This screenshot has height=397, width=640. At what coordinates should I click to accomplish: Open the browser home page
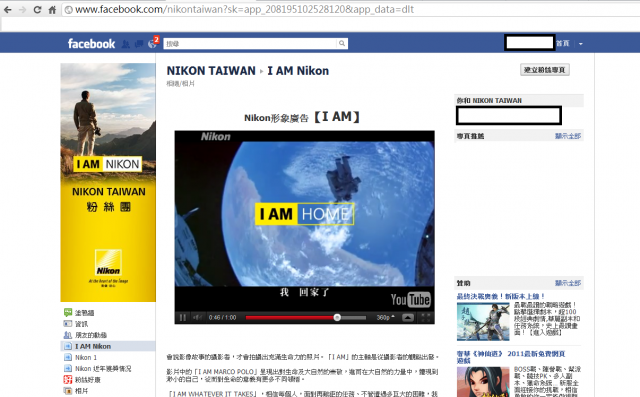pos(52,10)
